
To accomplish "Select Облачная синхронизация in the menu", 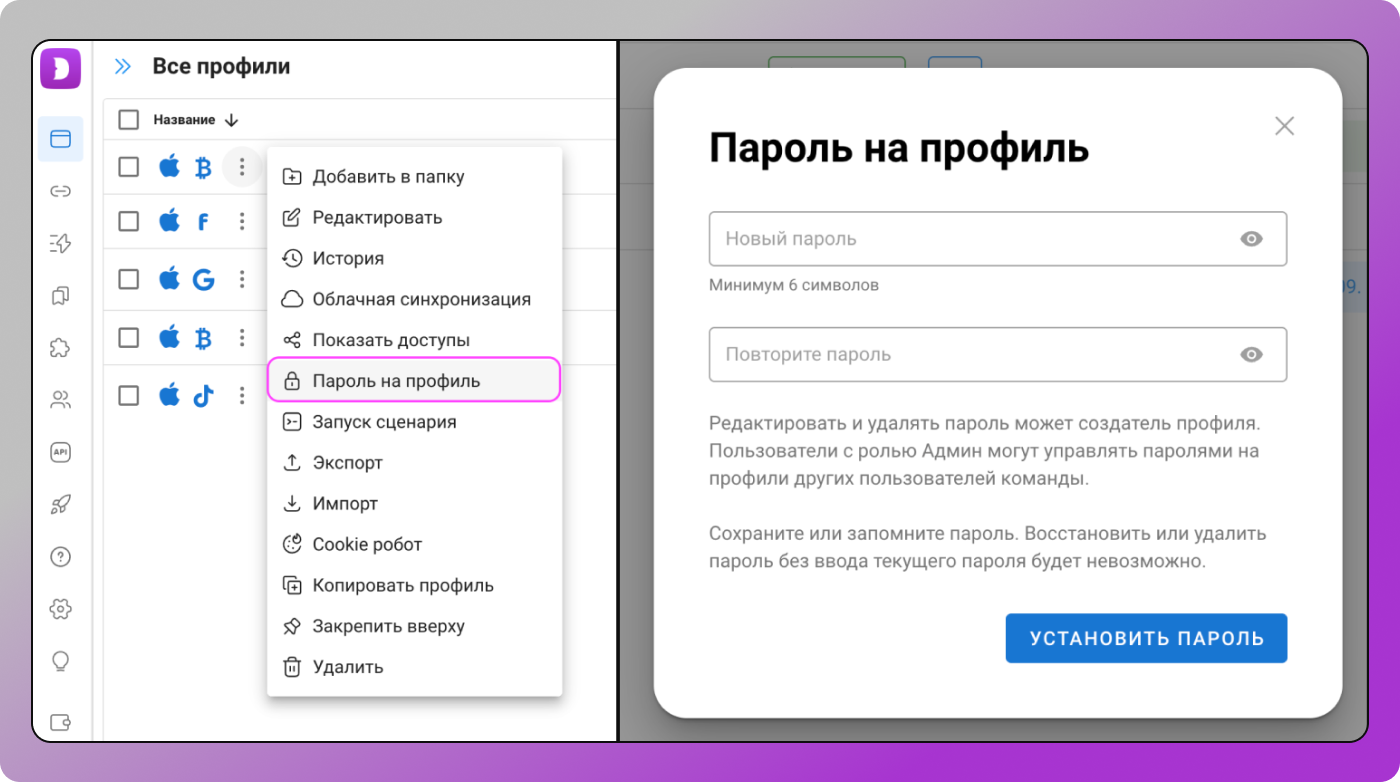I will (420, 299).
